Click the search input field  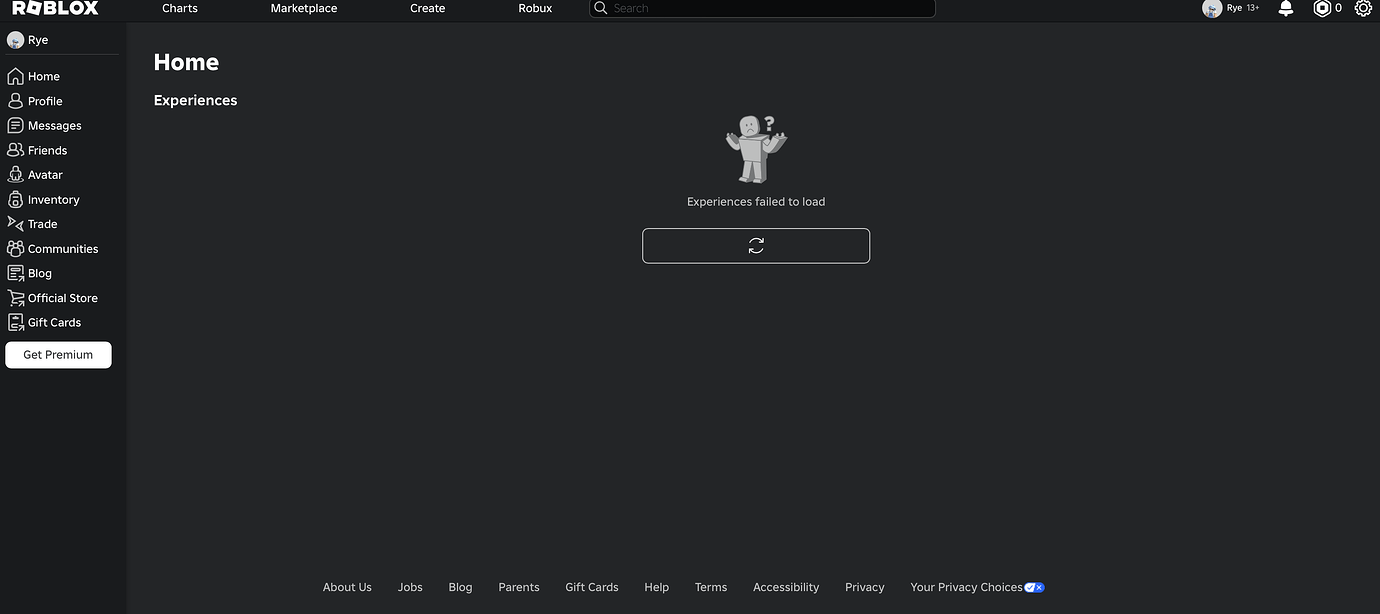[762, 8]
